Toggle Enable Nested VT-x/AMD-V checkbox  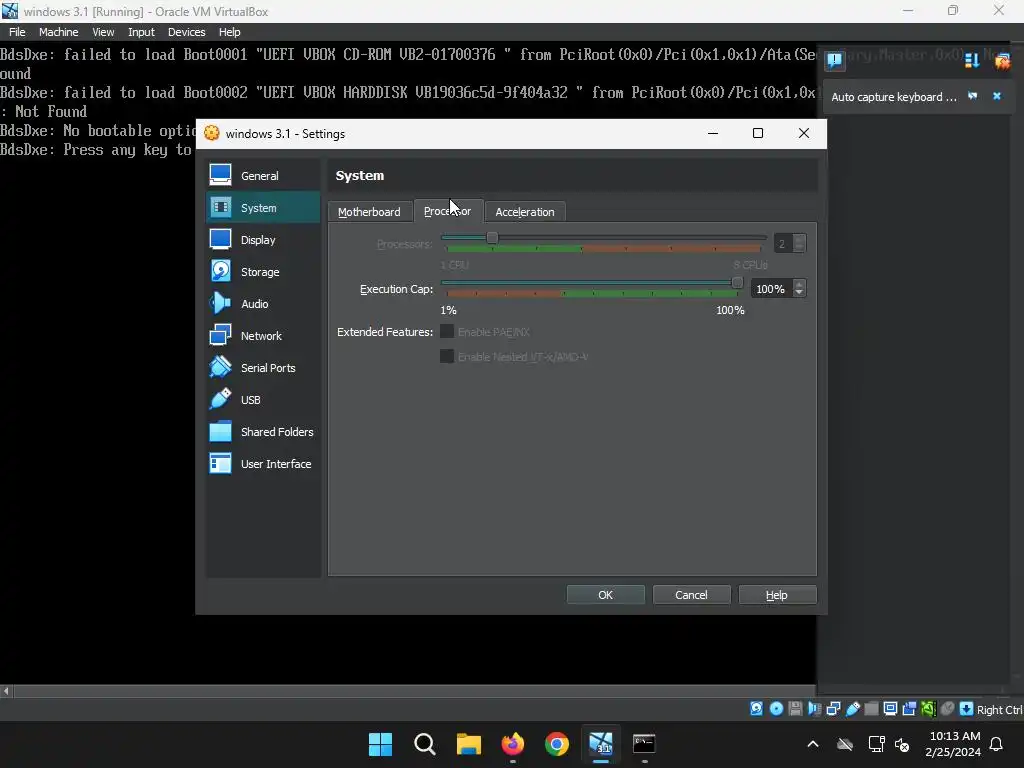click(447, 357)
